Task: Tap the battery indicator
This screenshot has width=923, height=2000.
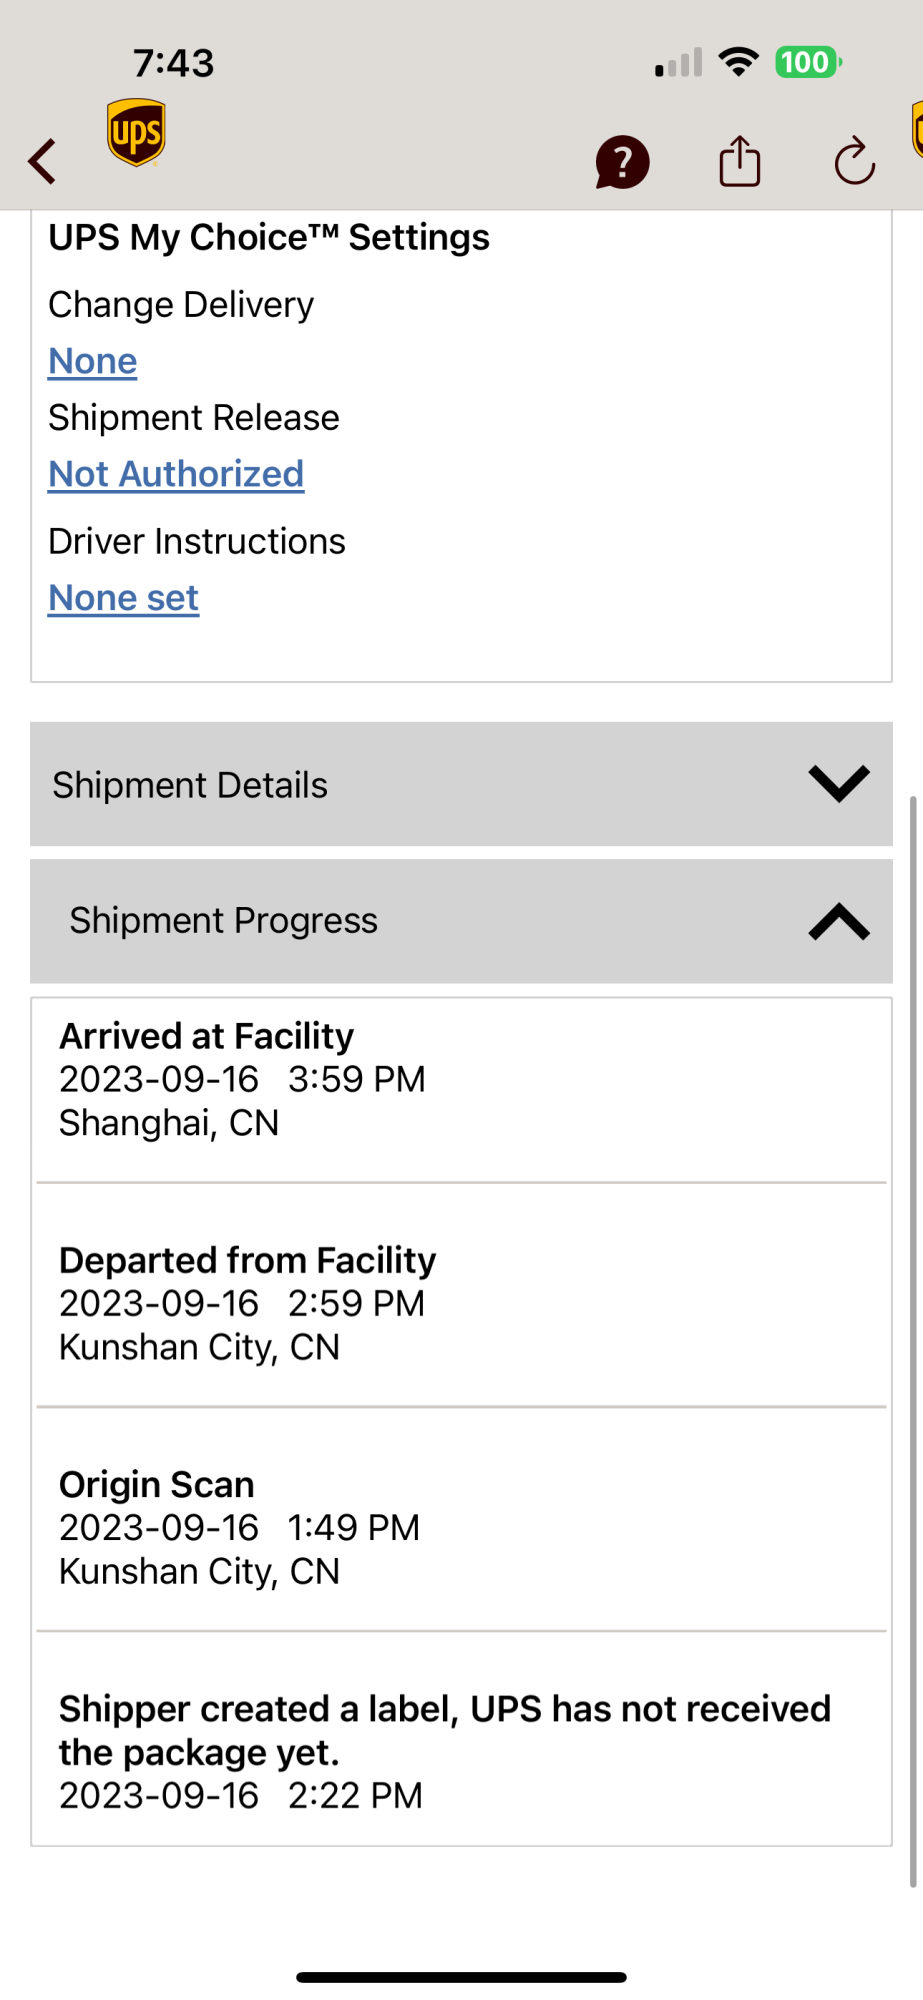Action: 808,62
